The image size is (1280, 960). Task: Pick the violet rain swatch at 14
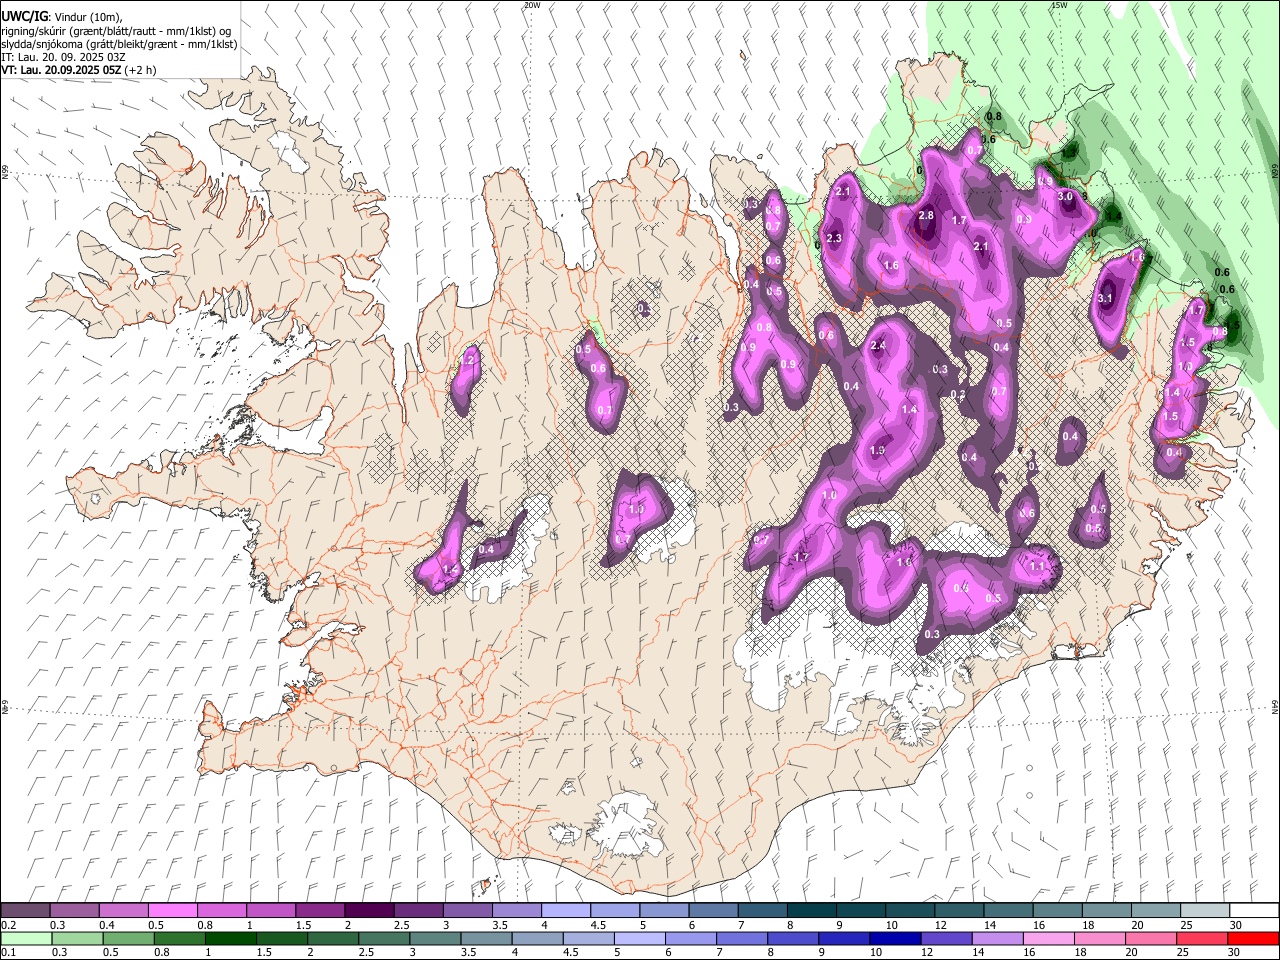click(x=998, y=938)
